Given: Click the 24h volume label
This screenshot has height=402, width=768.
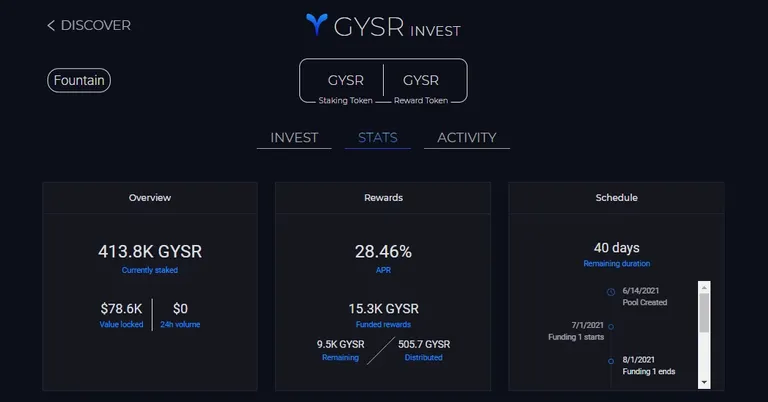Looking at the screenshot, I should pos(180,325).
